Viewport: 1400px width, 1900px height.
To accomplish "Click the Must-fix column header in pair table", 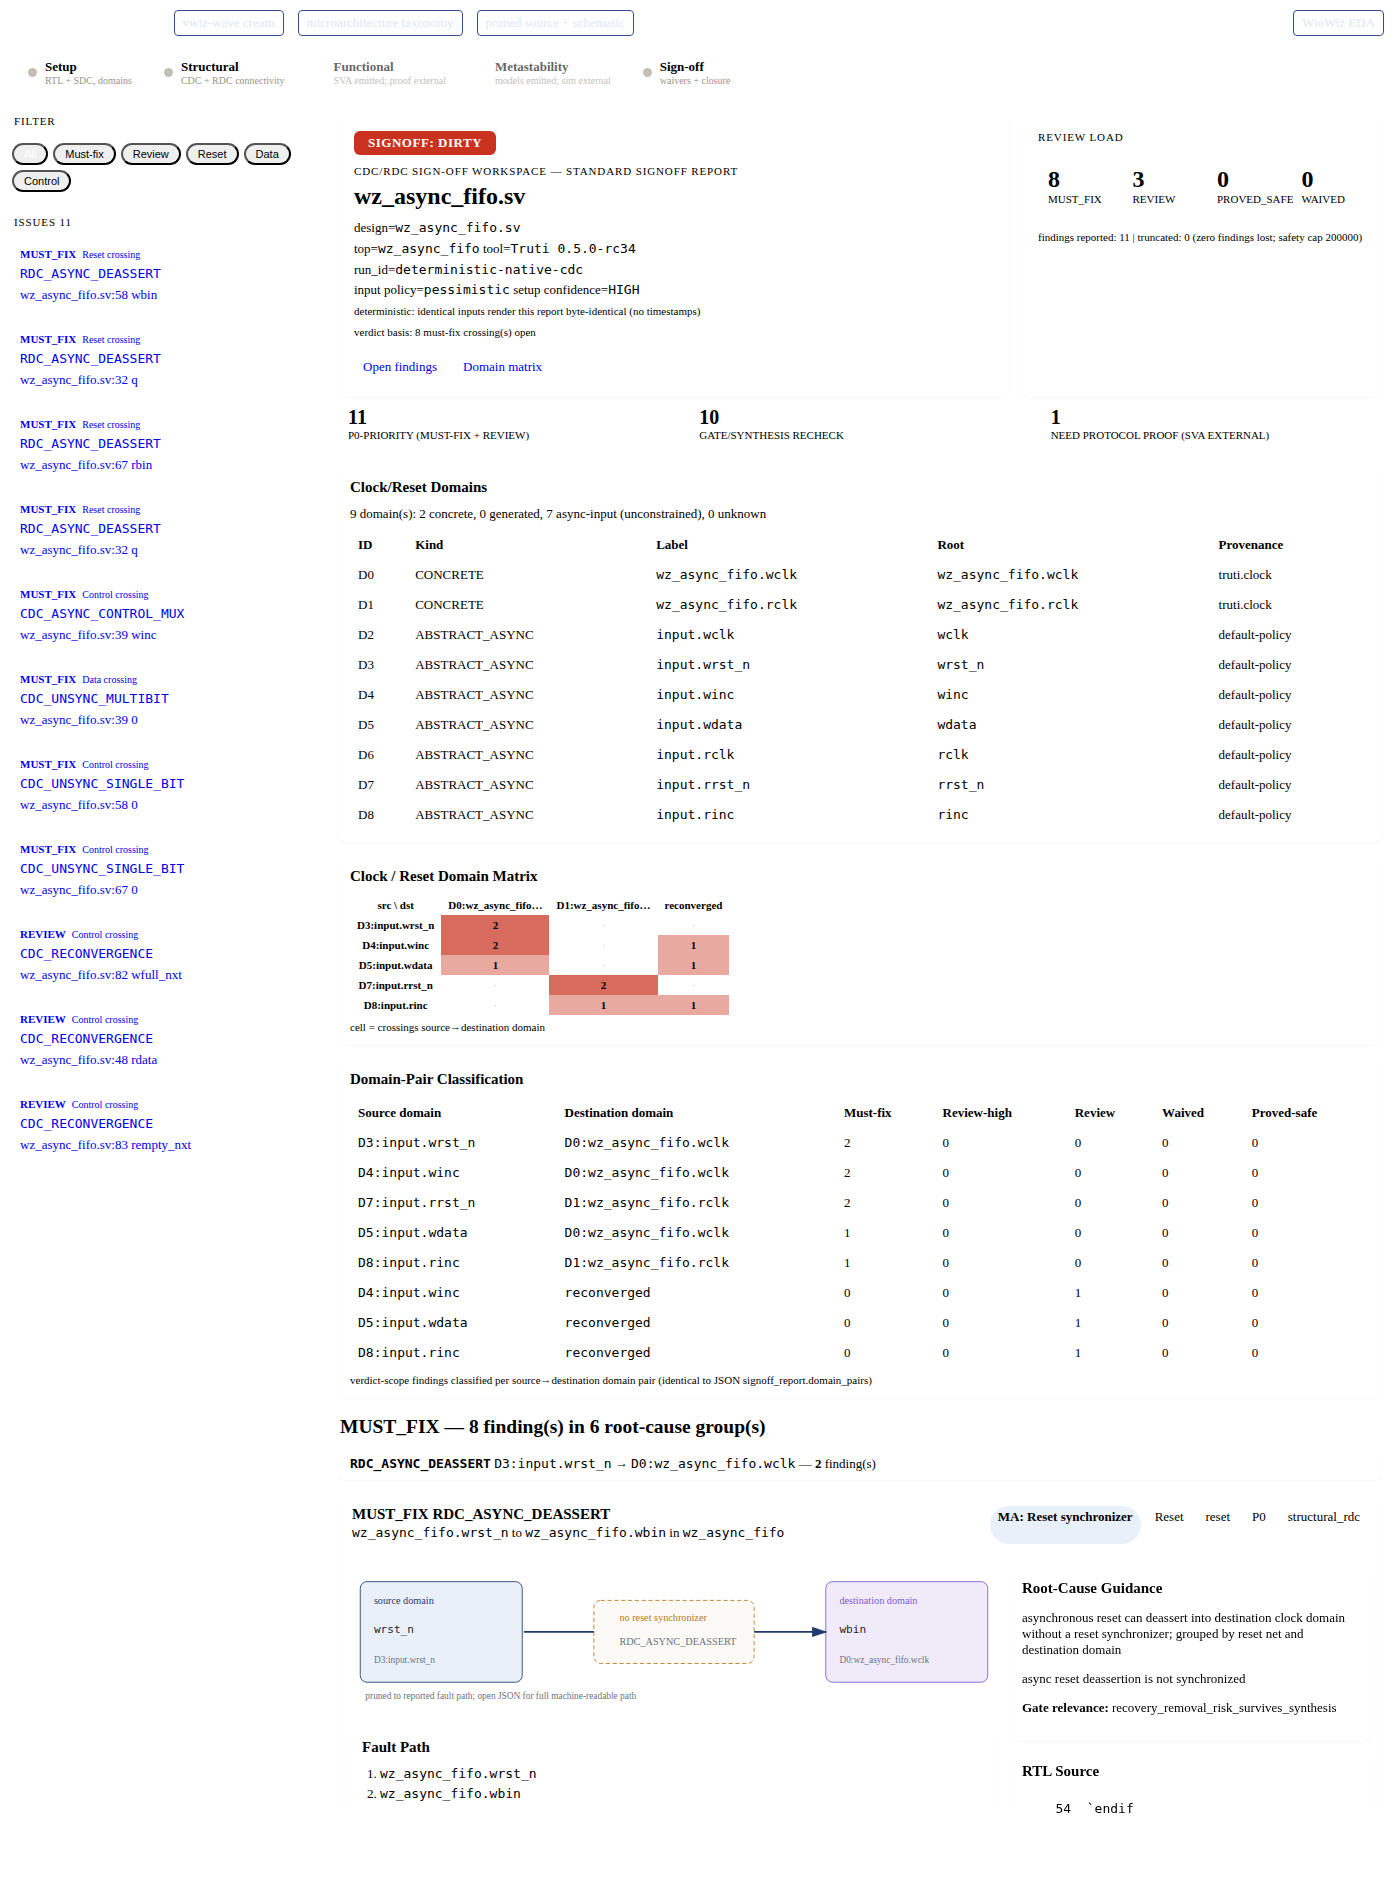I will [x=867, y=1113].
